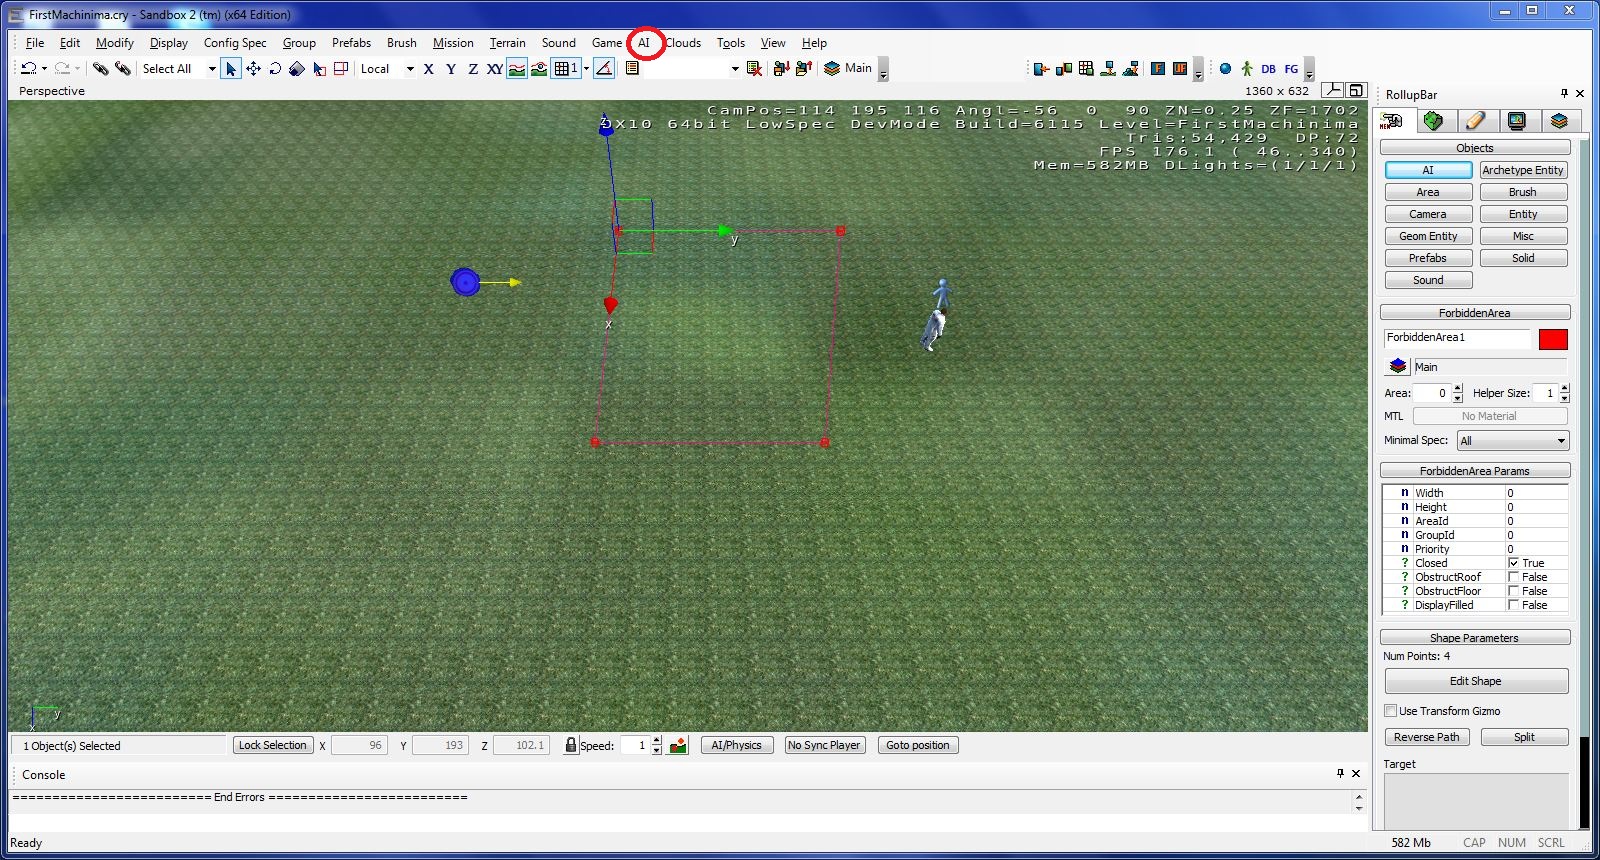Click the layers stack icon beside Main

coord(832,68)
